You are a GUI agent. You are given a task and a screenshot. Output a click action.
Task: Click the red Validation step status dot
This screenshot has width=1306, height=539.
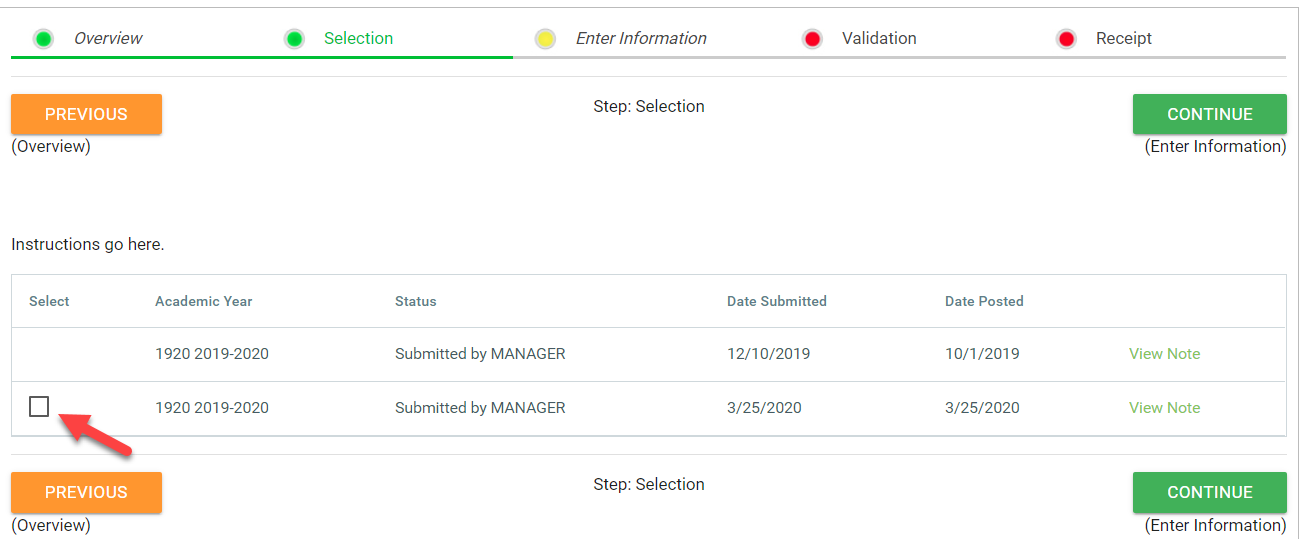coord(812,39)
